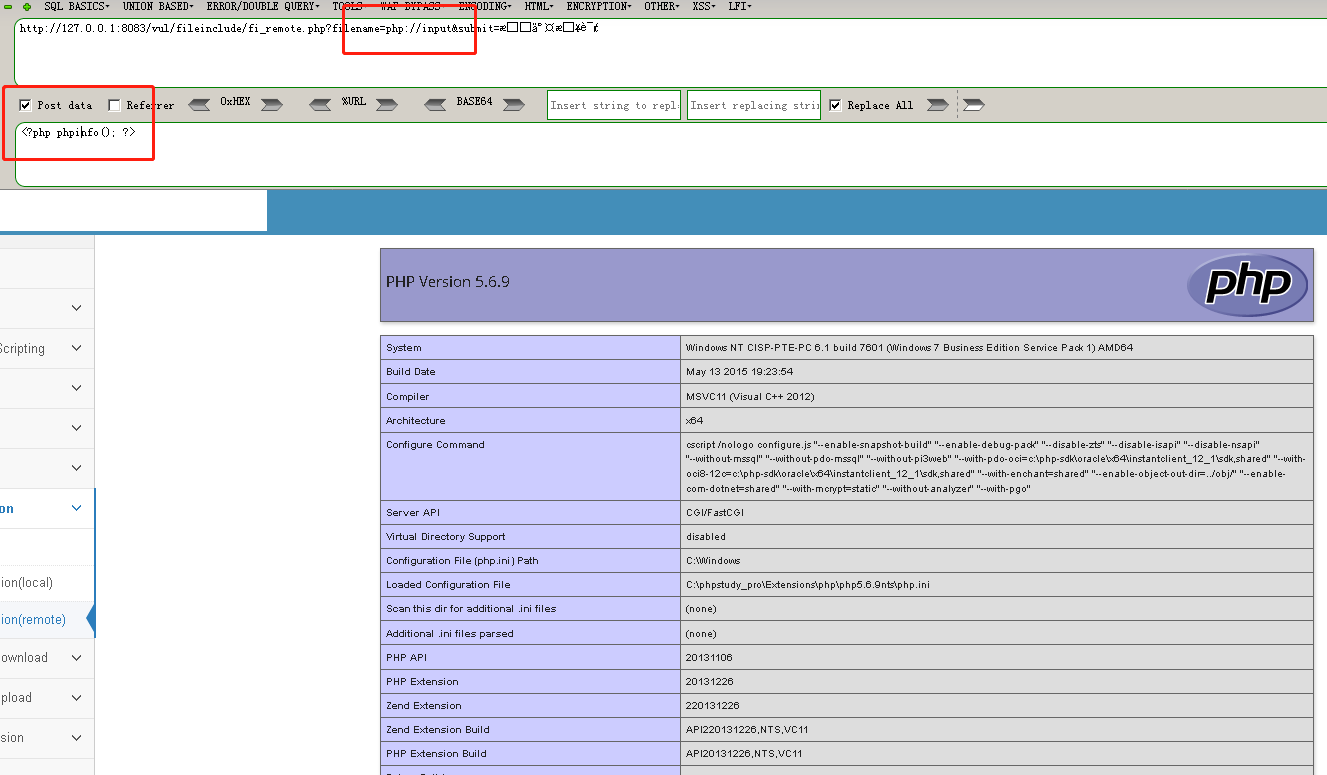Viewport: 1327px width, 775px height.
Task: Toggle the Replace All checkbox
Action: coord(835,104)
